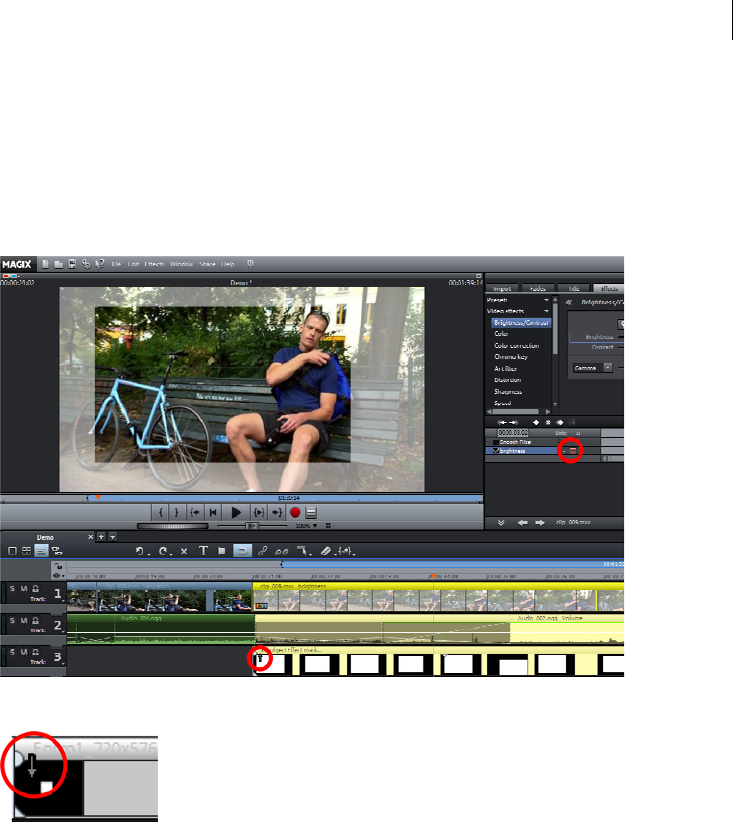Toggle the Smooth filter checkbox
The height and width of the screenshot is (822, 733).
(496, 442)
